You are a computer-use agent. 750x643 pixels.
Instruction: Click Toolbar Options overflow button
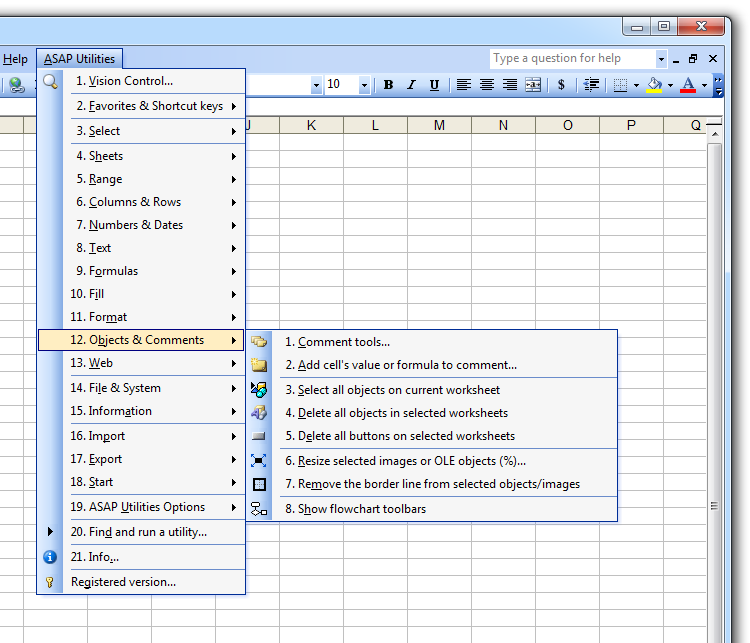(x=718, y=85)
